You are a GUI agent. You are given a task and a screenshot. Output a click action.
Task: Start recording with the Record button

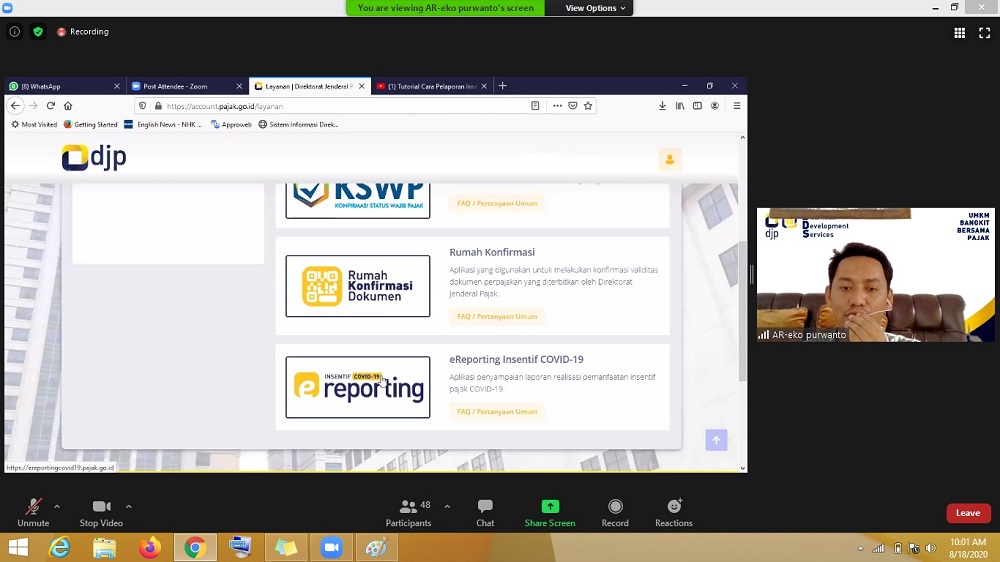point(615,513)
